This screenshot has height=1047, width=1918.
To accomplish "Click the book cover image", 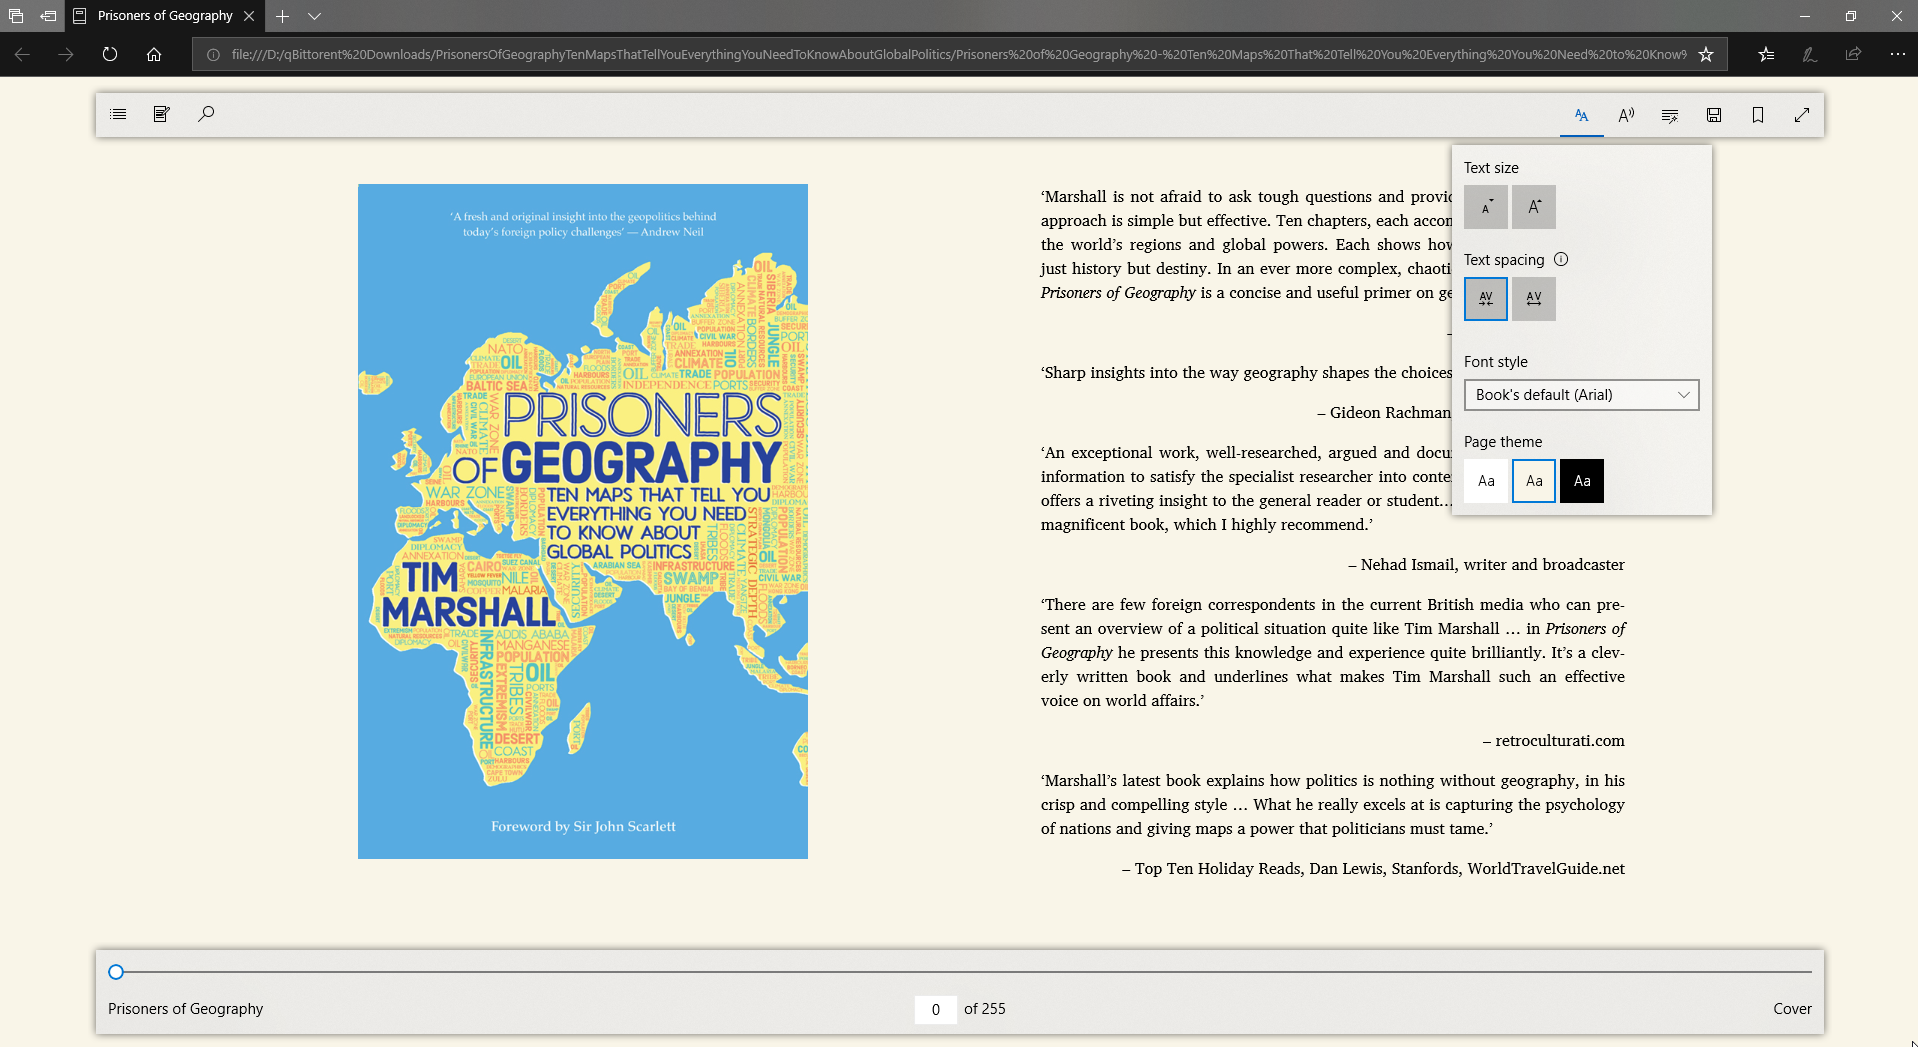I will click(583, 521).
